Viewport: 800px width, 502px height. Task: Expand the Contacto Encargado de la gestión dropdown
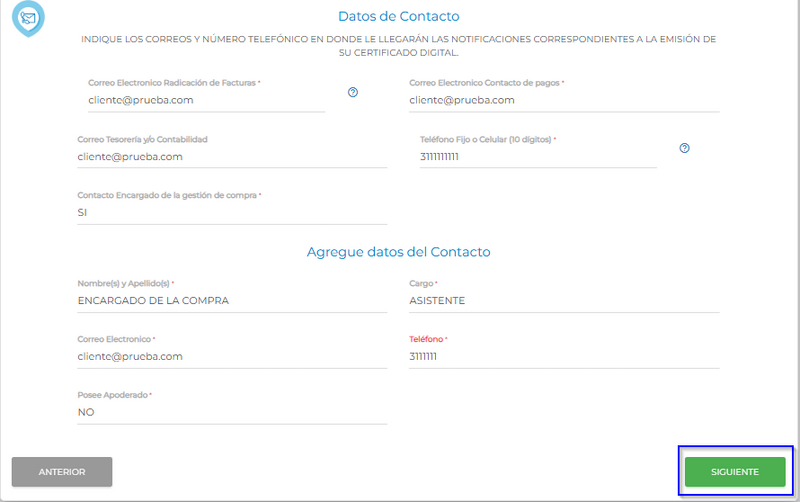coord(231,212)
